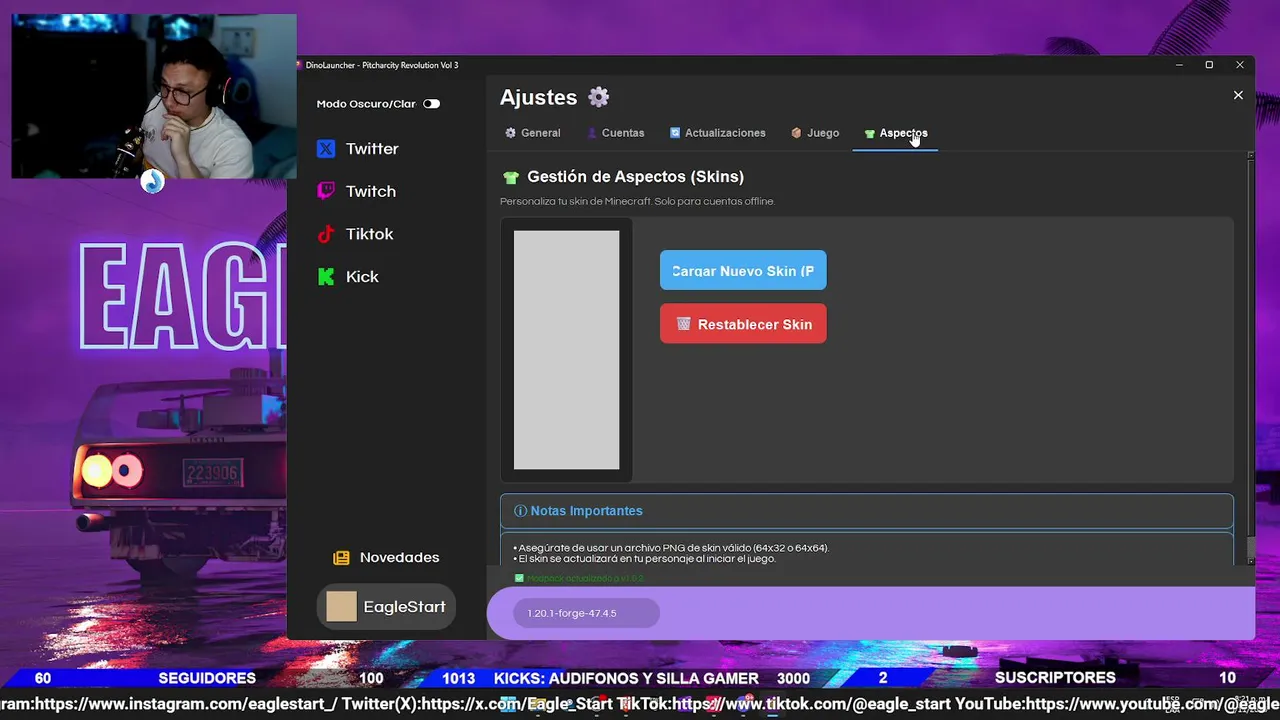Switch to the Cuentas tab

pyautogui.click(x=615, y=133)
